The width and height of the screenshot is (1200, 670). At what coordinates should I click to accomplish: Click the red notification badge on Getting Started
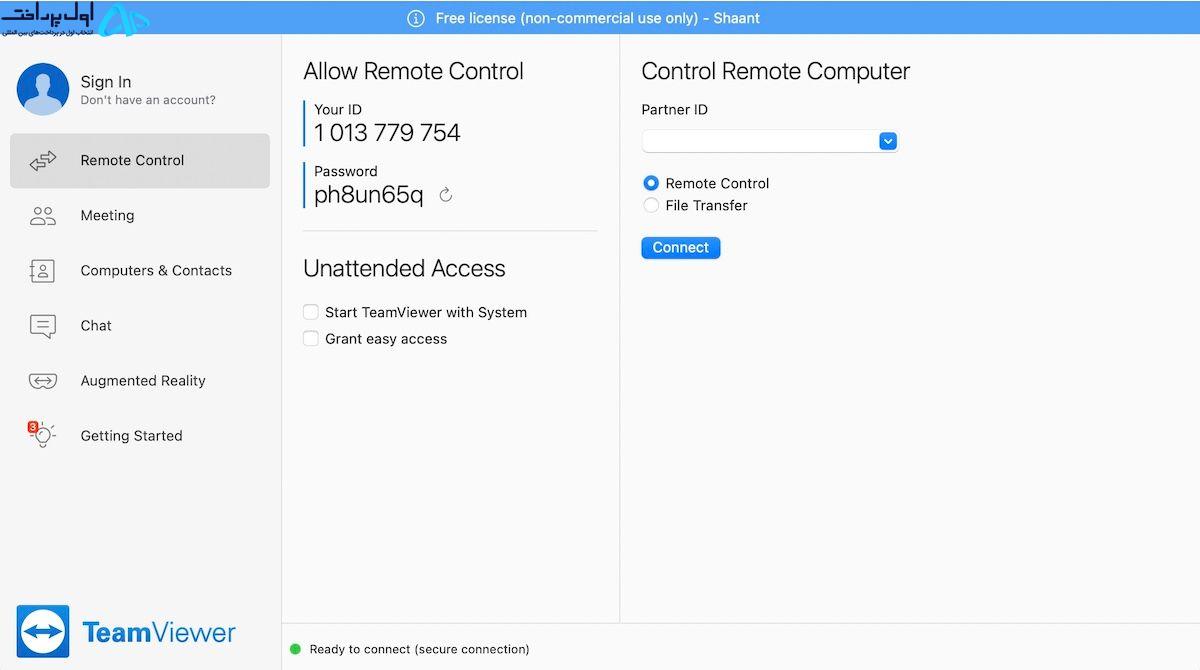click(33, 427)
